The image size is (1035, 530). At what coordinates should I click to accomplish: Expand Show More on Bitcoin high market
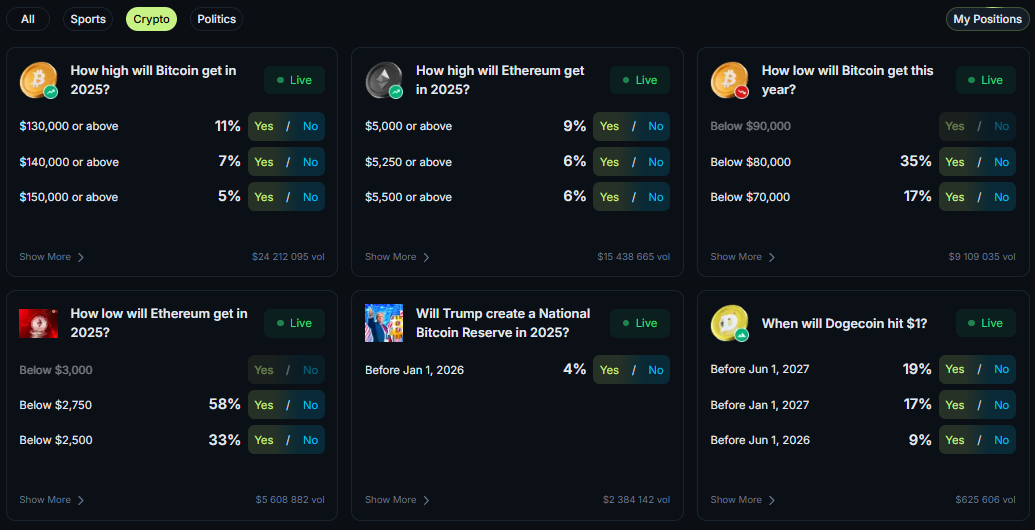point(52,257)
